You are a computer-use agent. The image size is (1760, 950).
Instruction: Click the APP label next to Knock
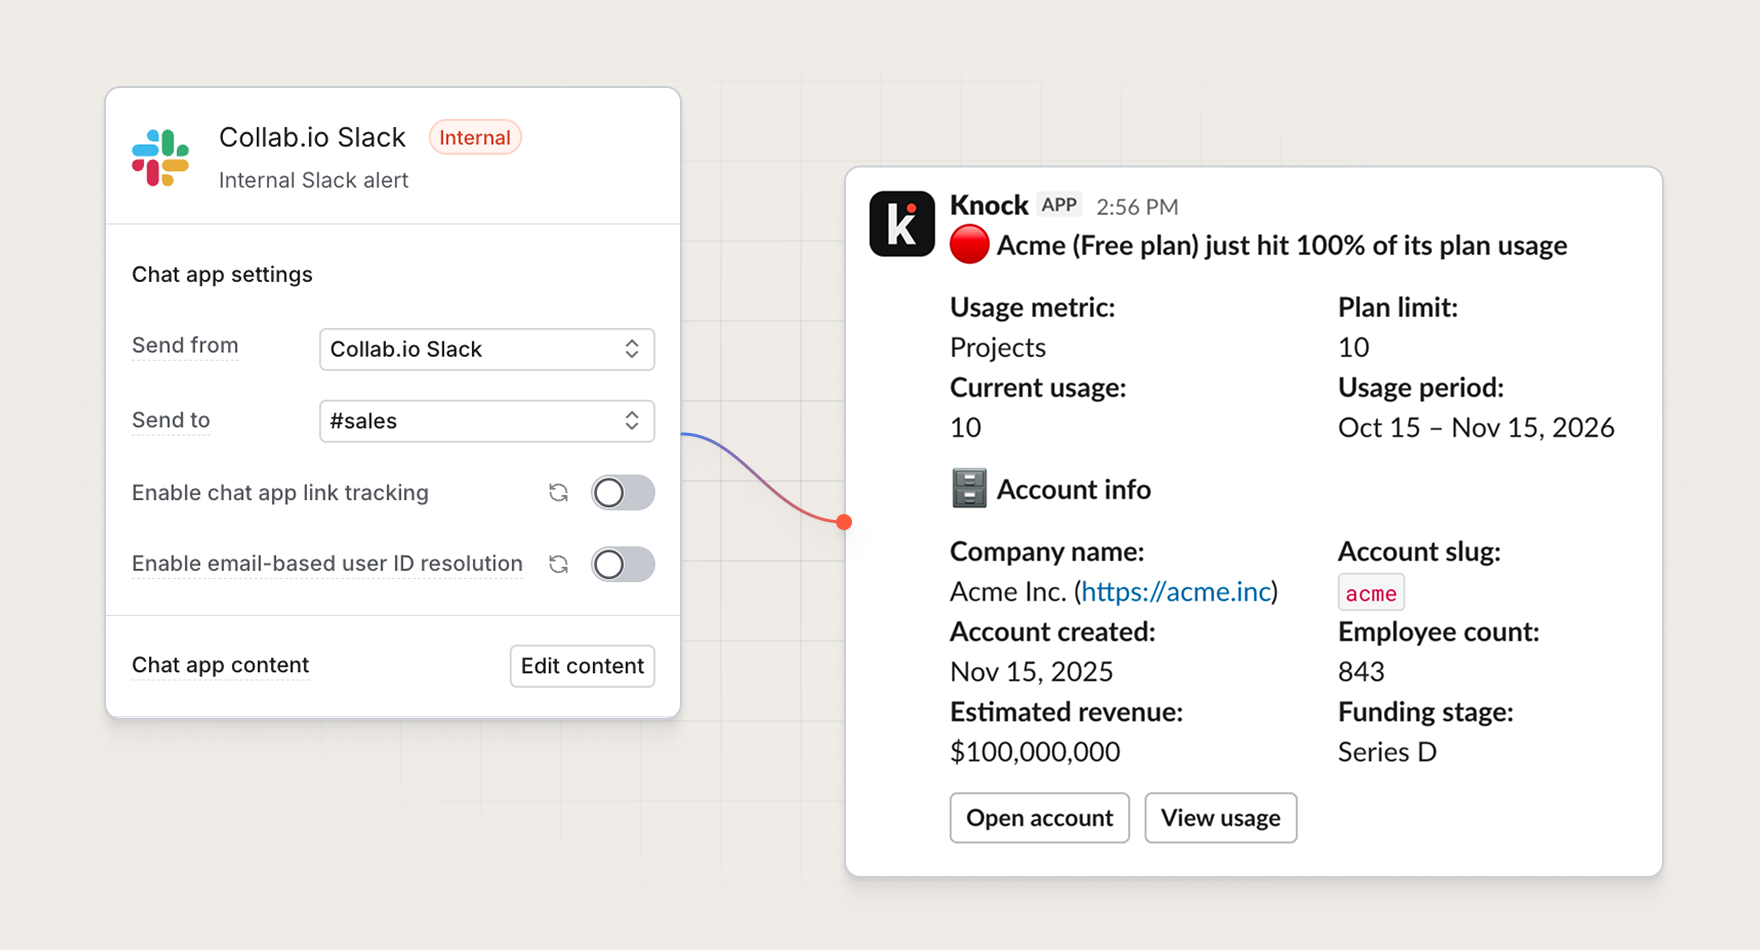coord(1059,205)
